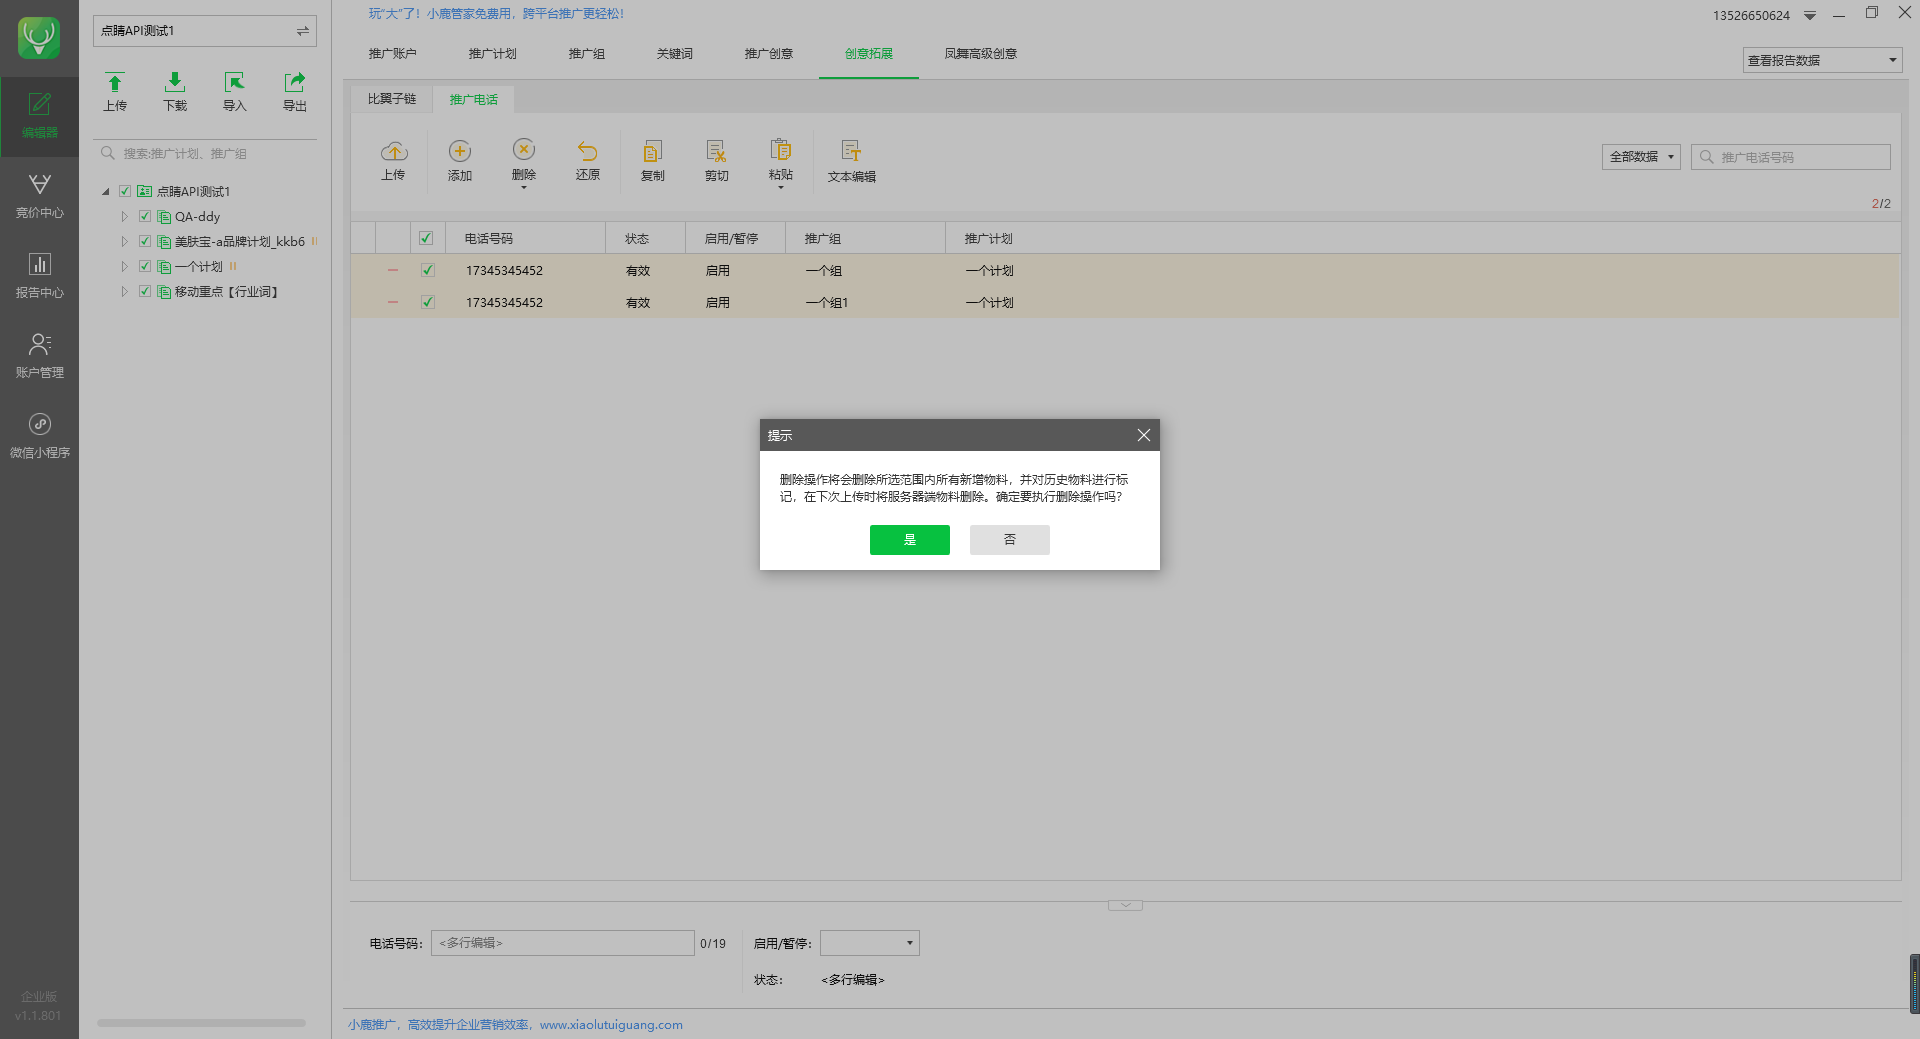
Task: Expand the 美肤宝-a品牌计划_kkb6 node
Action: tap(125, 241)
